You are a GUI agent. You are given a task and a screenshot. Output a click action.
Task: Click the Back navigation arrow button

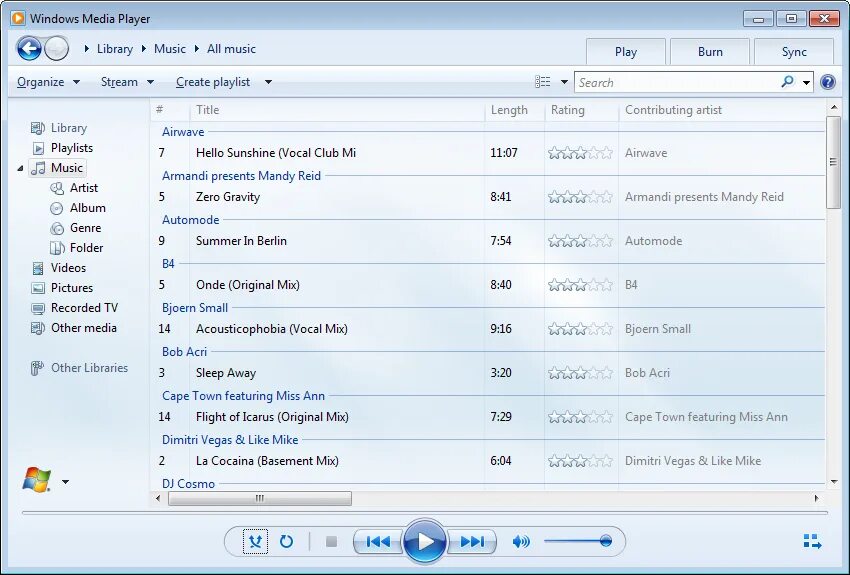[x=29, y=49]
